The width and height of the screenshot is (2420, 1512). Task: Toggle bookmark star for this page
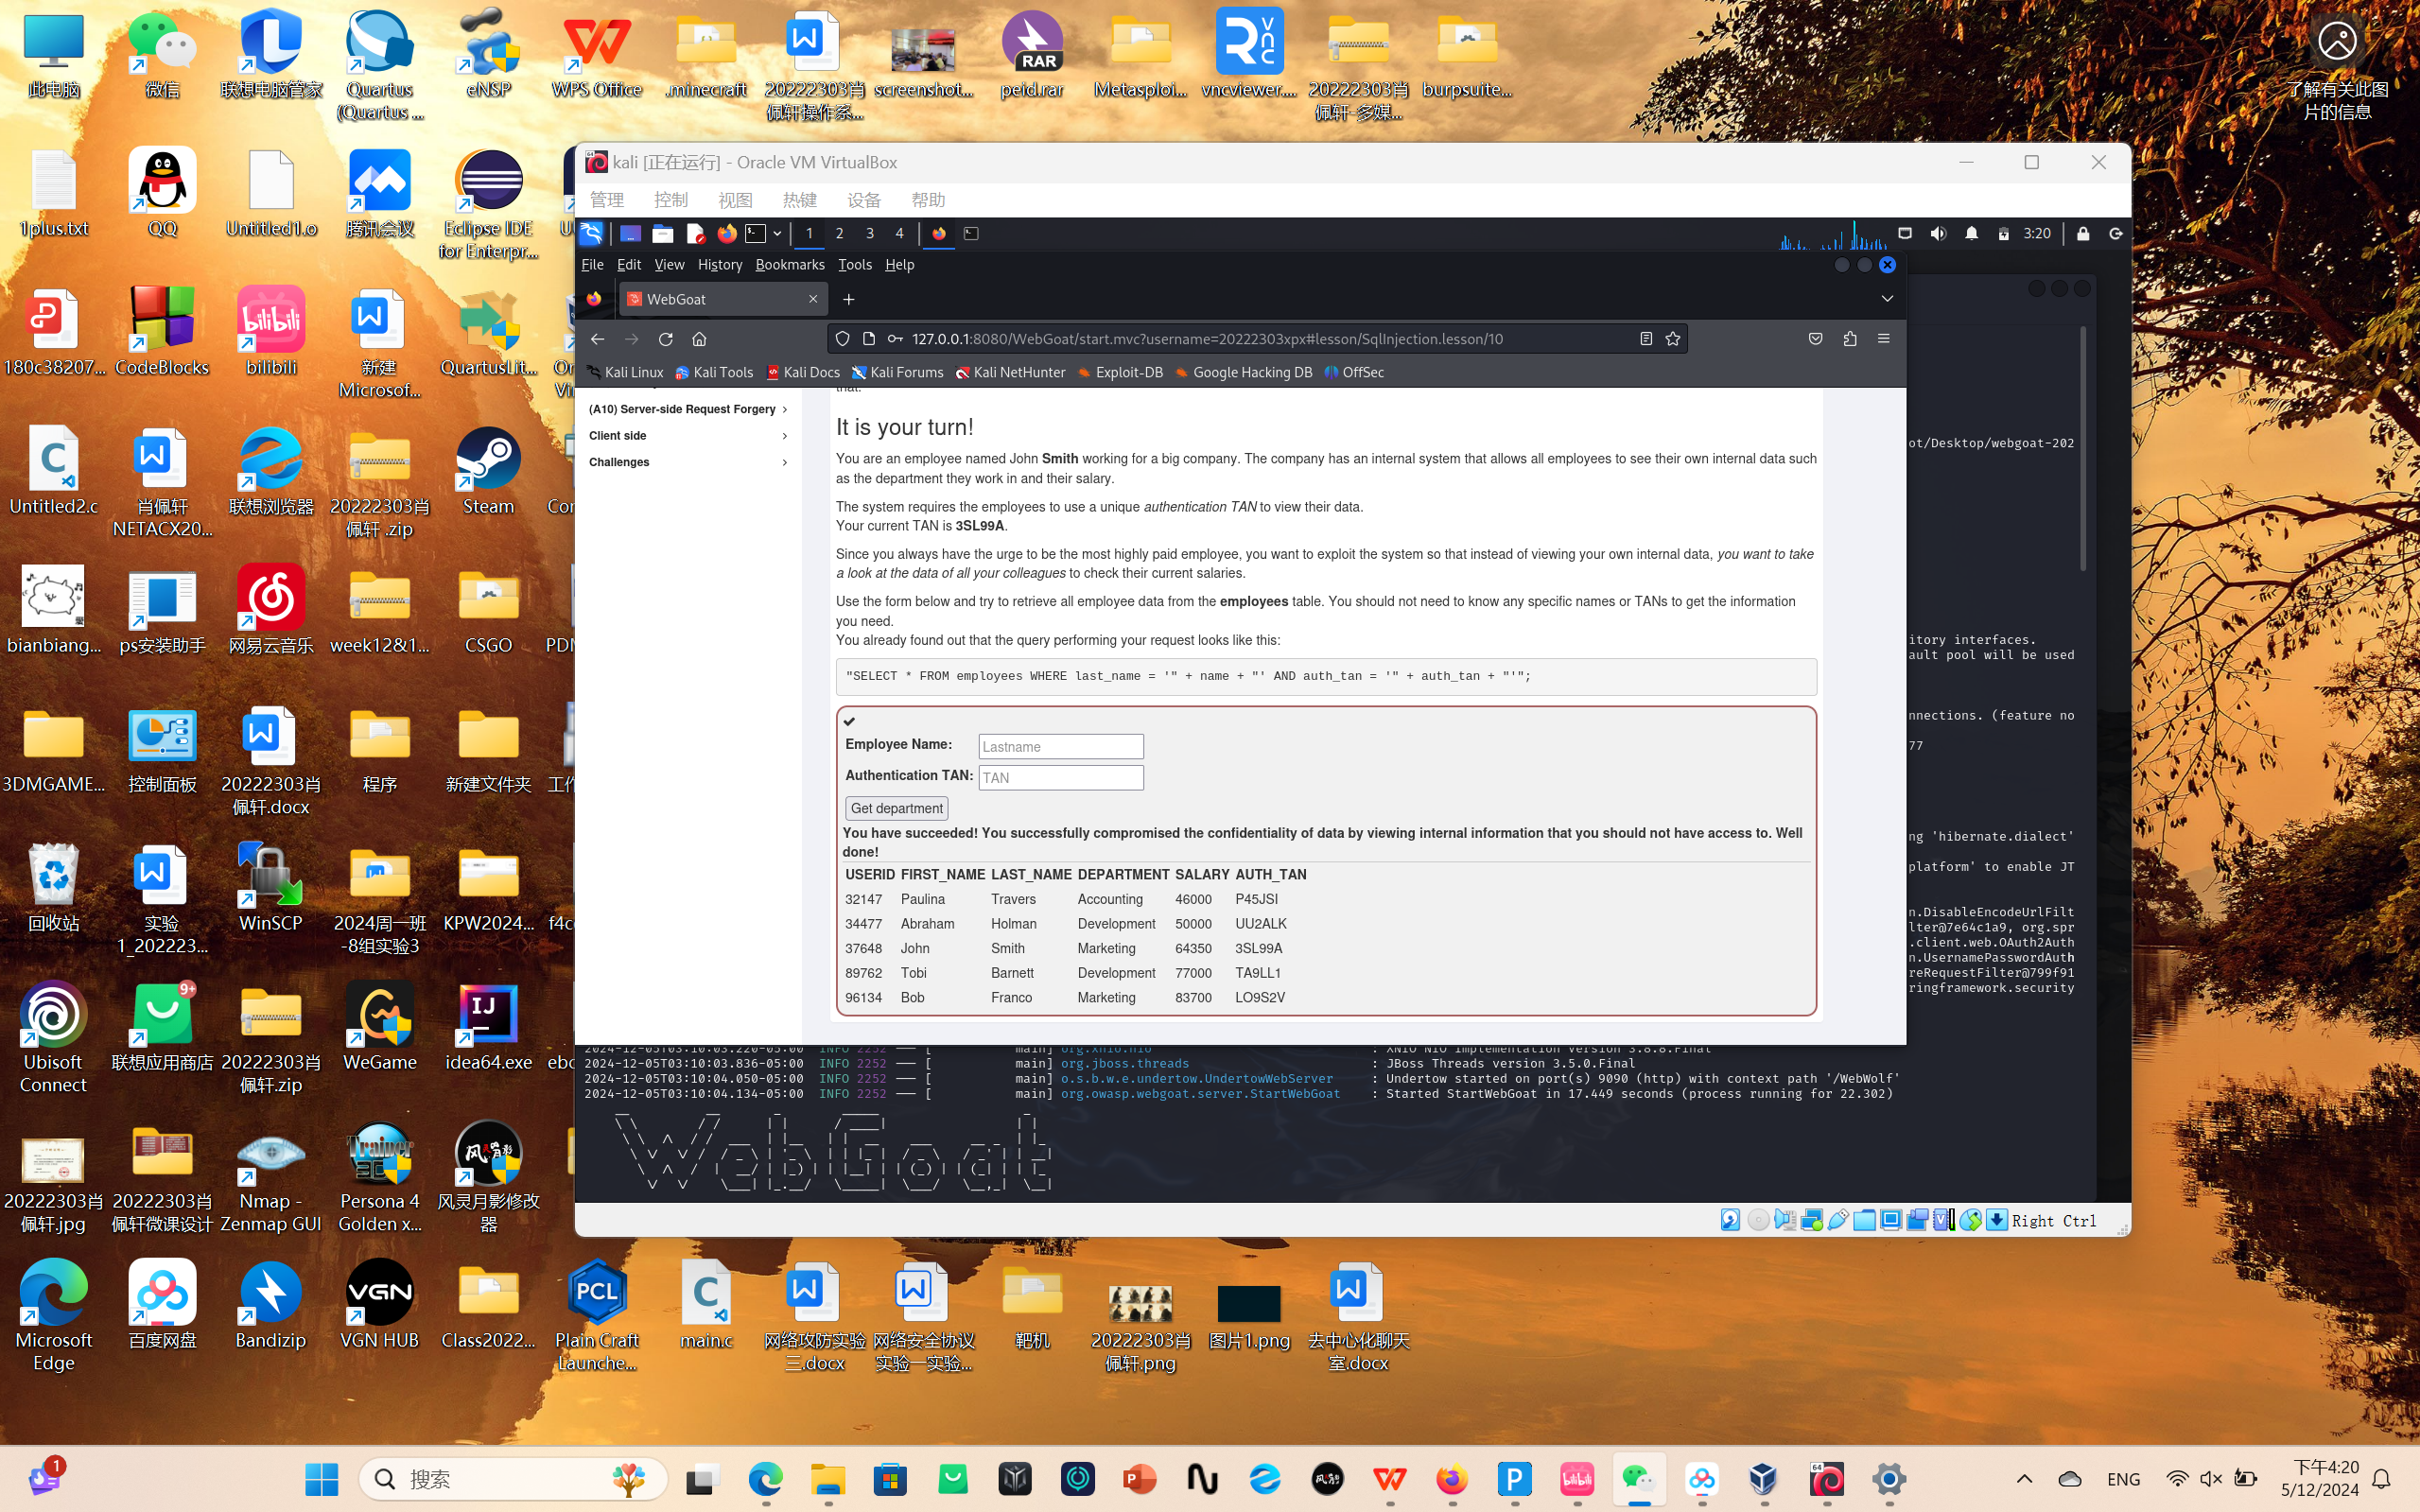coord(1673,339)
